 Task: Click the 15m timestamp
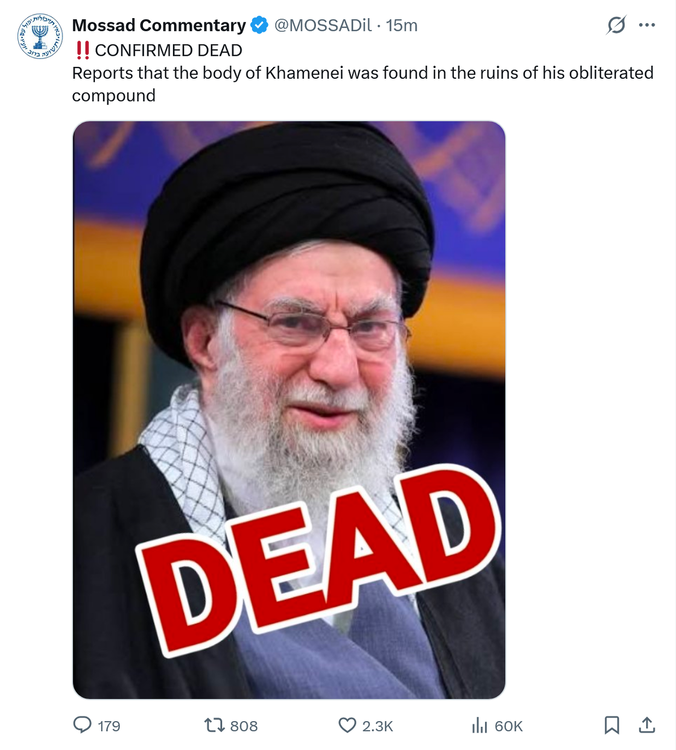[x=401, y=25]
